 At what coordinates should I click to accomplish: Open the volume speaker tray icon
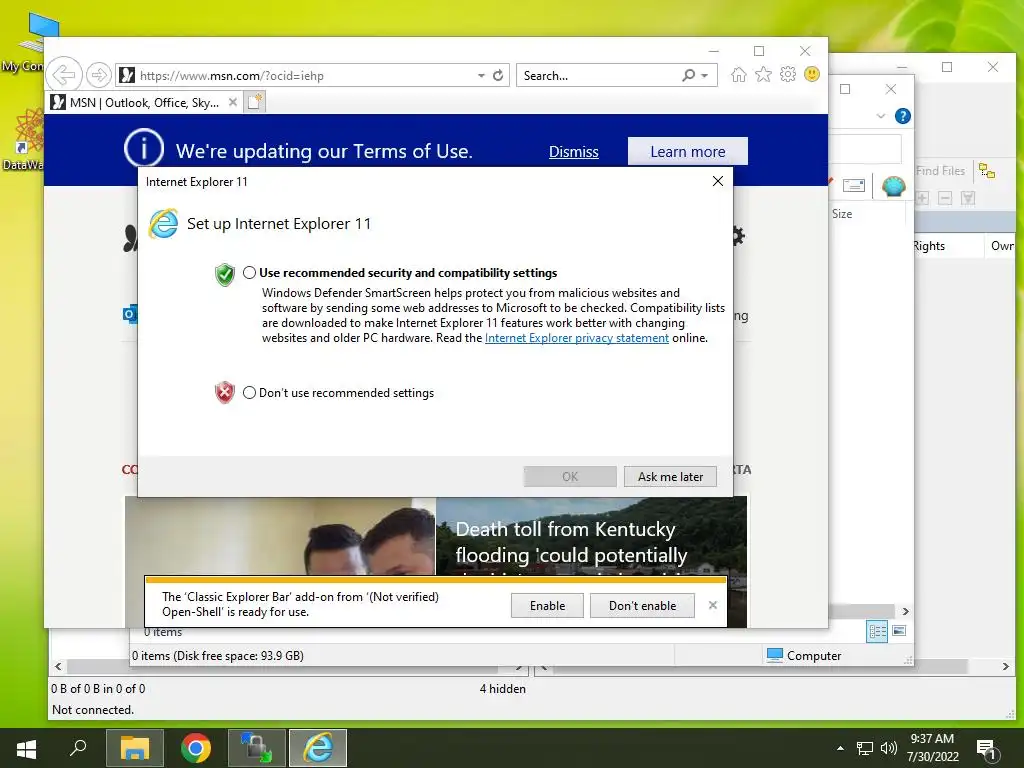pos(888,748)
